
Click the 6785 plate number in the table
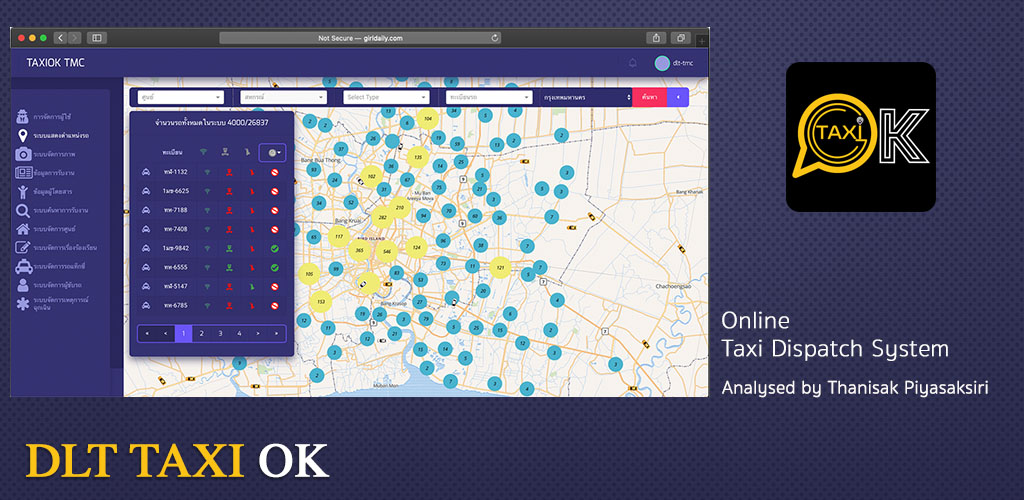176,305
